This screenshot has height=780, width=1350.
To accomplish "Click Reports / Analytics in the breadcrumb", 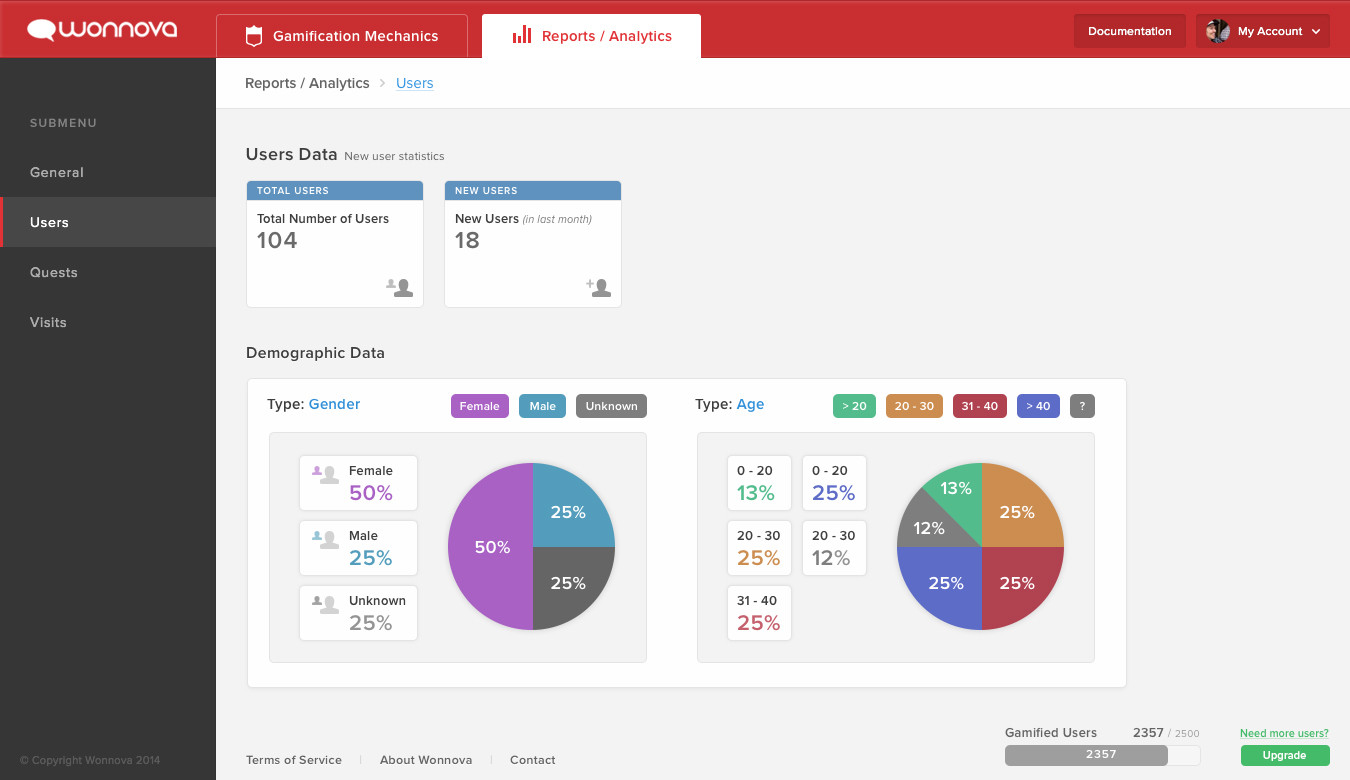I will click(x=307, y=83).
